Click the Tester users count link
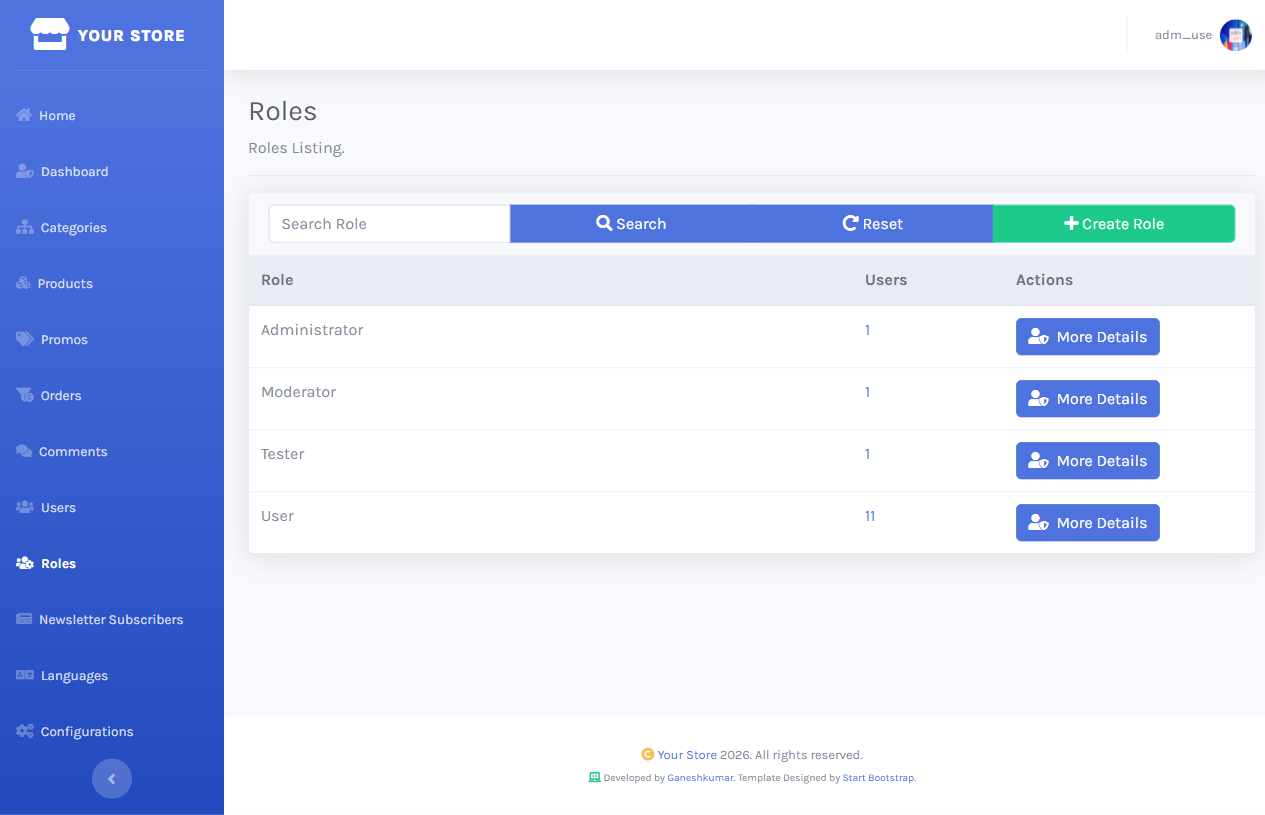Image resolution: width=1265 pixels, height=815 pixels. click(x=867, y=454)
